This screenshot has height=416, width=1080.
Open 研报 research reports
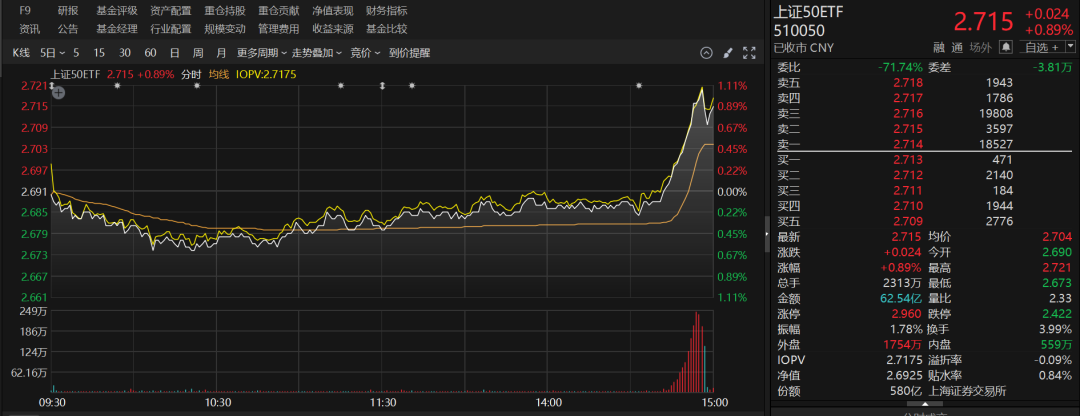click(68, 10)
